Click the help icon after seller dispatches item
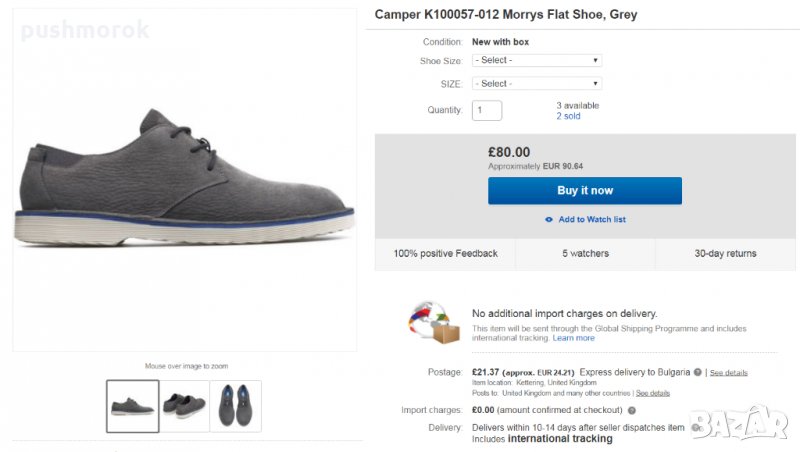The width and height of the screenshot is (800, 452). click(695, 427)
